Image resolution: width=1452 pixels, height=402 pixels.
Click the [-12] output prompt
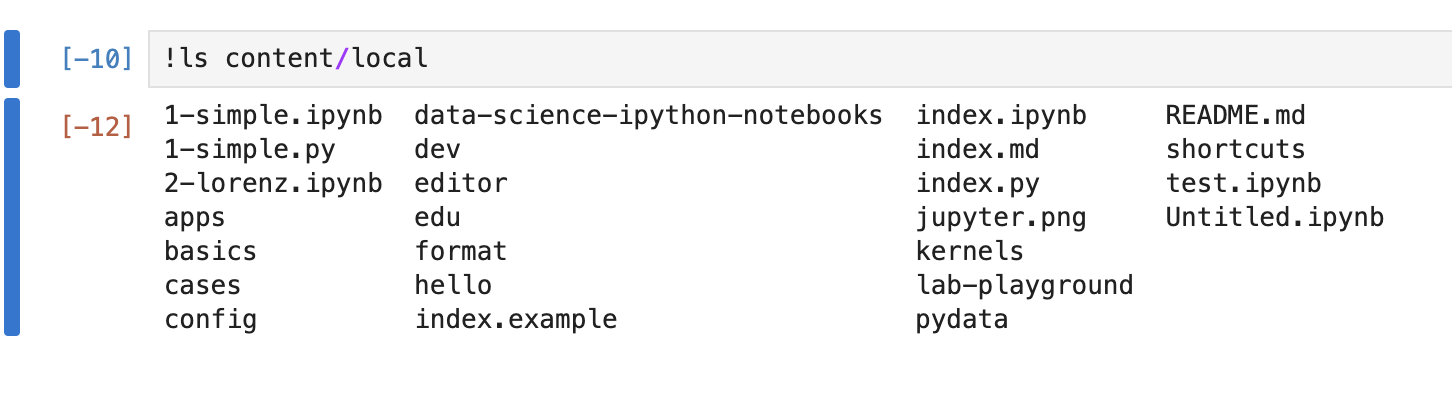click(x=97, y=127)
